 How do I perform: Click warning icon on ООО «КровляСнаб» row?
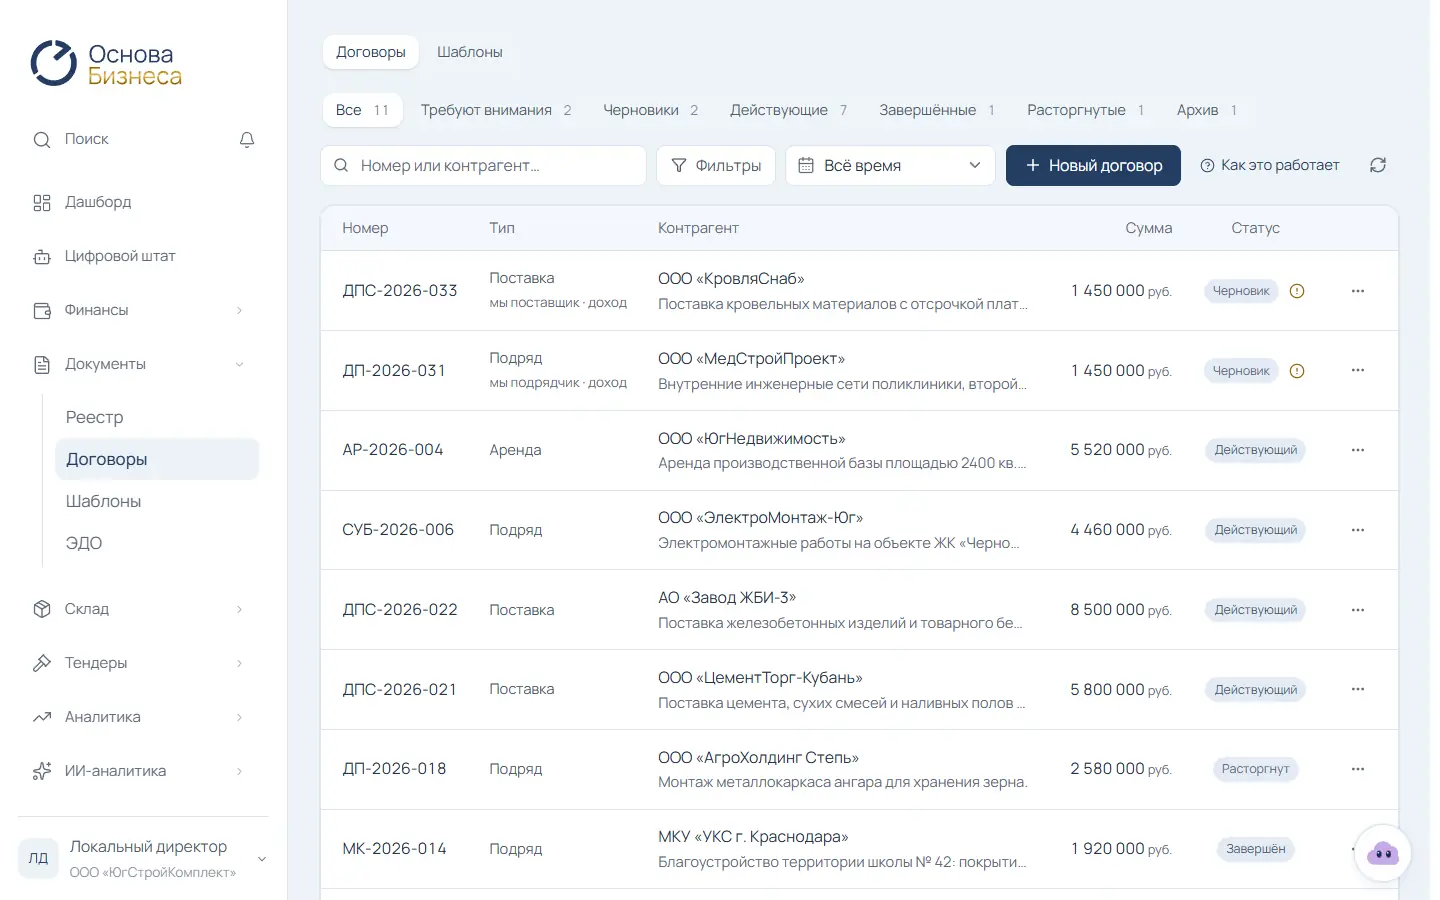click(x=1297, y=291)
